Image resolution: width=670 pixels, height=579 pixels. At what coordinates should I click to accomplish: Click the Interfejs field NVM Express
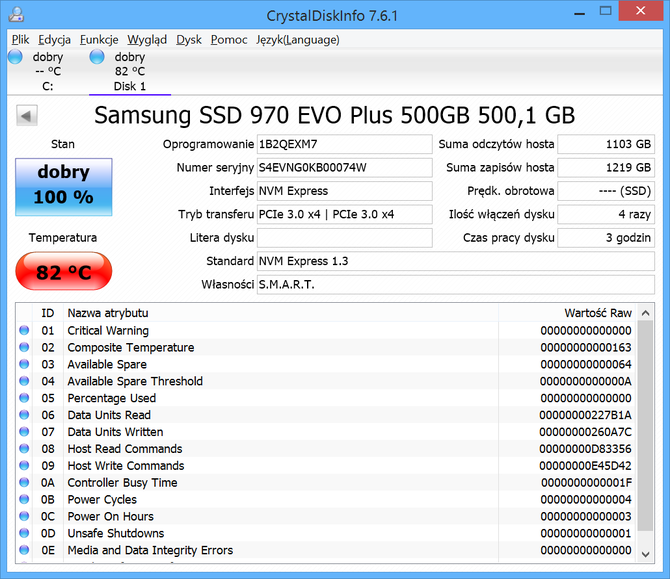[x=344, y=191]
